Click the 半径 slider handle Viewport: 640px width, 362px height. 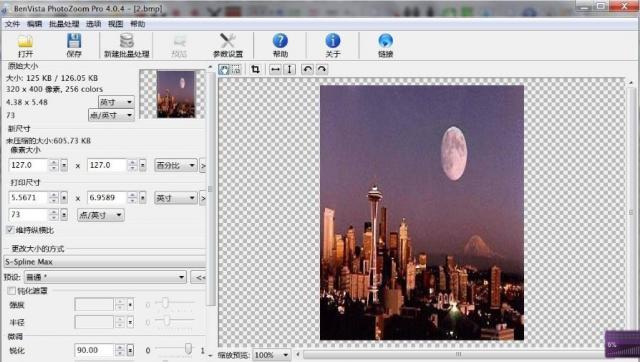[166, 321]
